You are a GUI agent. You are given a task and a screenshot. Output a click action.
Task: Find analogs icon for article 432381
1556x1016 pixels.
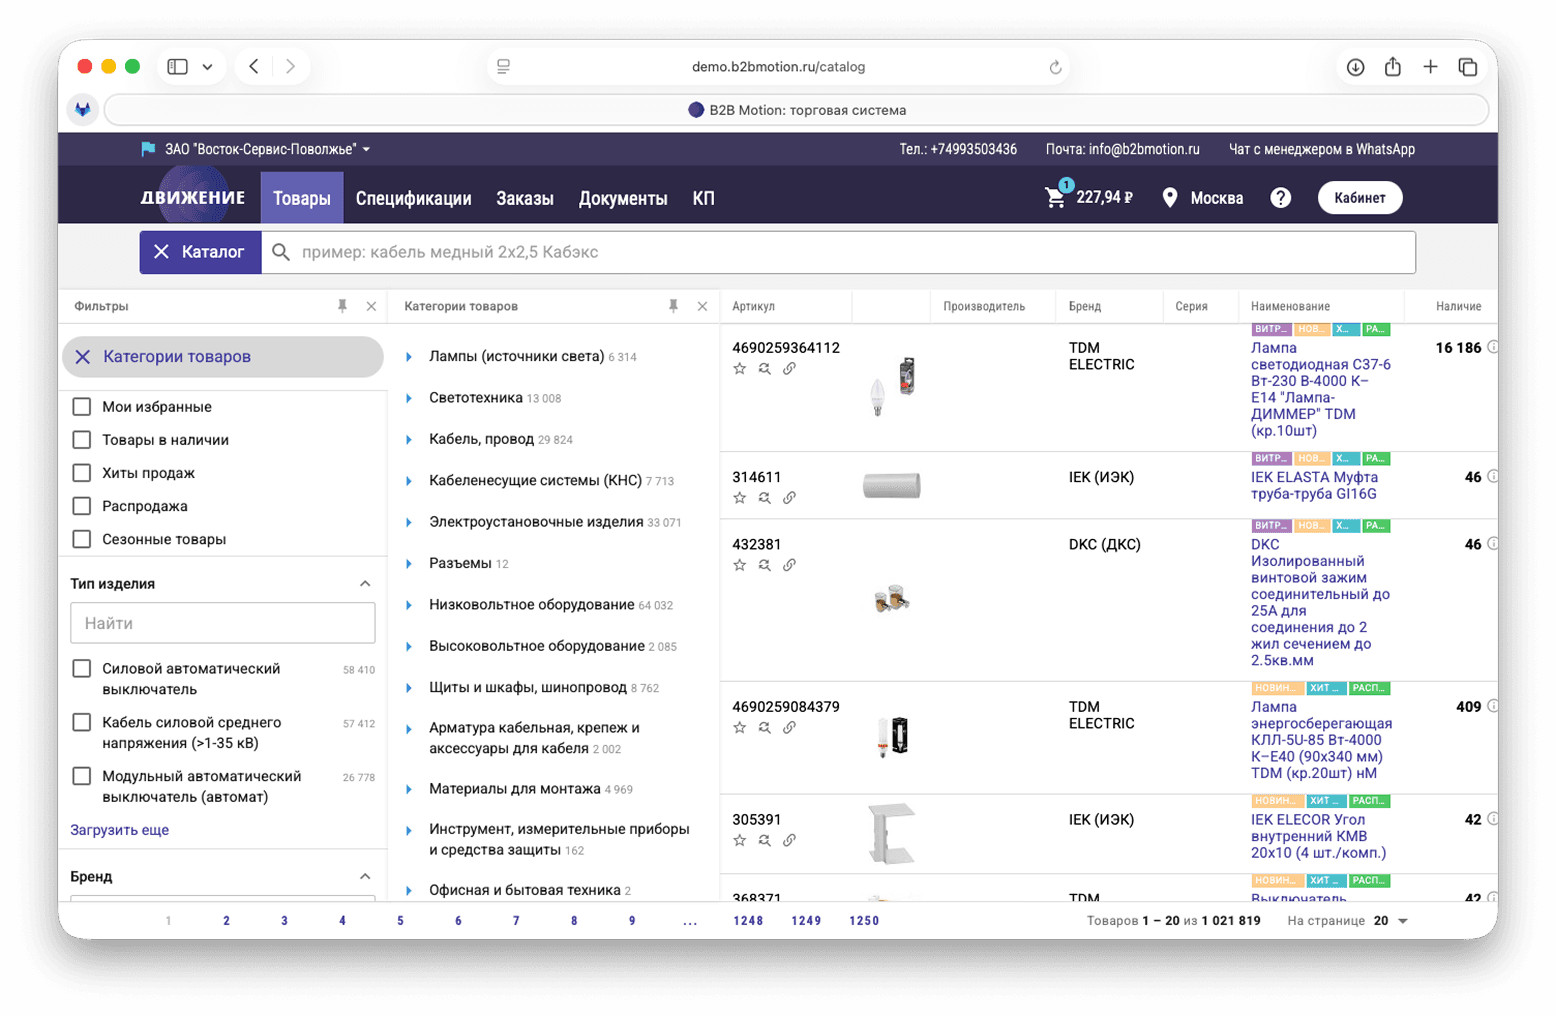[x=764, y=565]
